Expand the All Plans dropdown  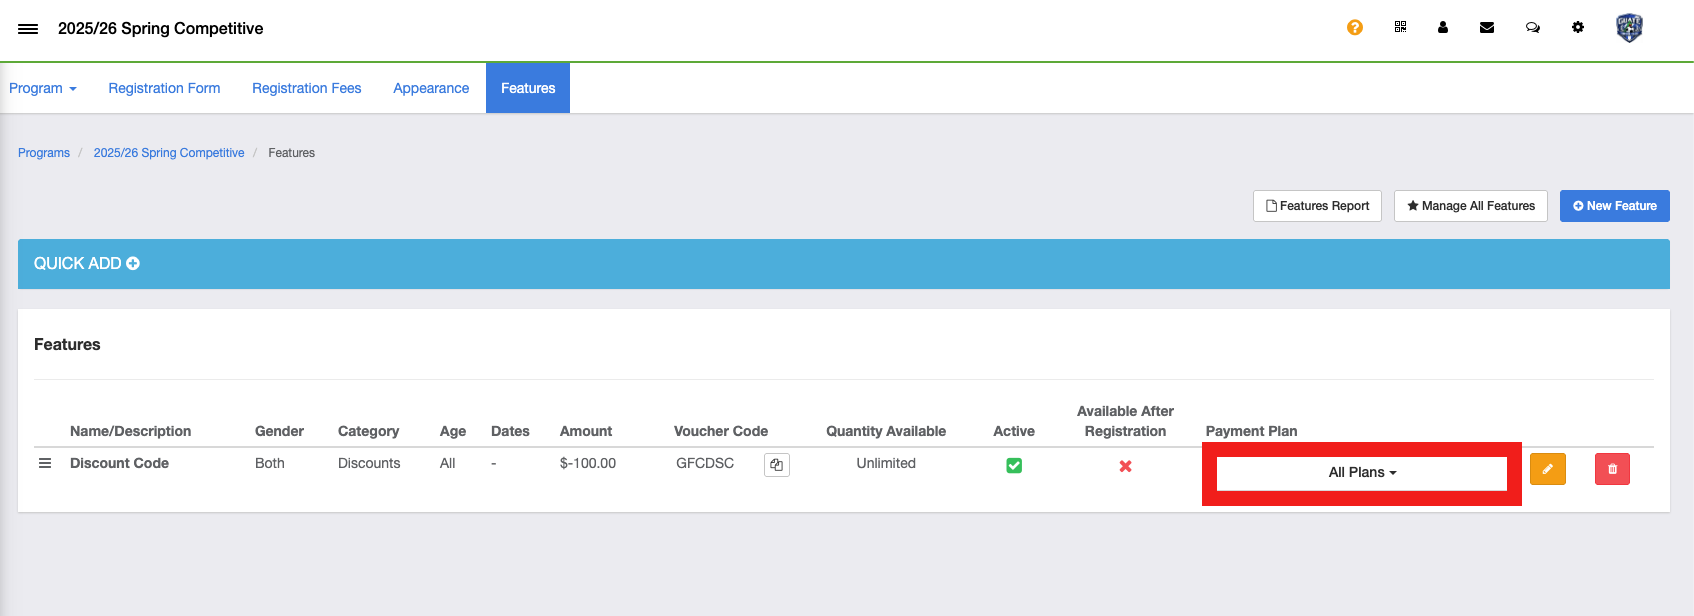pos(1361,473)
